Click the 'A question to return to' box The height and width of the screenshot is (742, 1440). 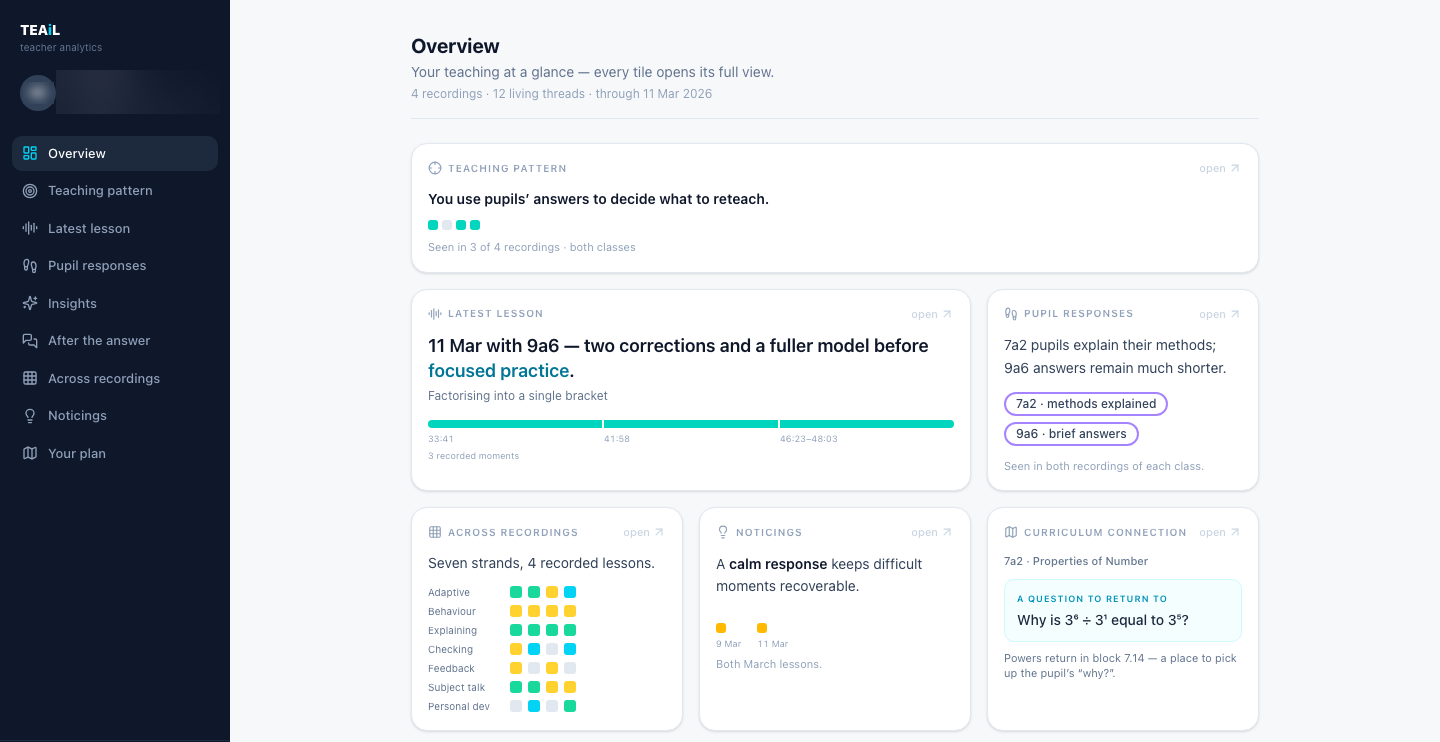(1123, 610)
